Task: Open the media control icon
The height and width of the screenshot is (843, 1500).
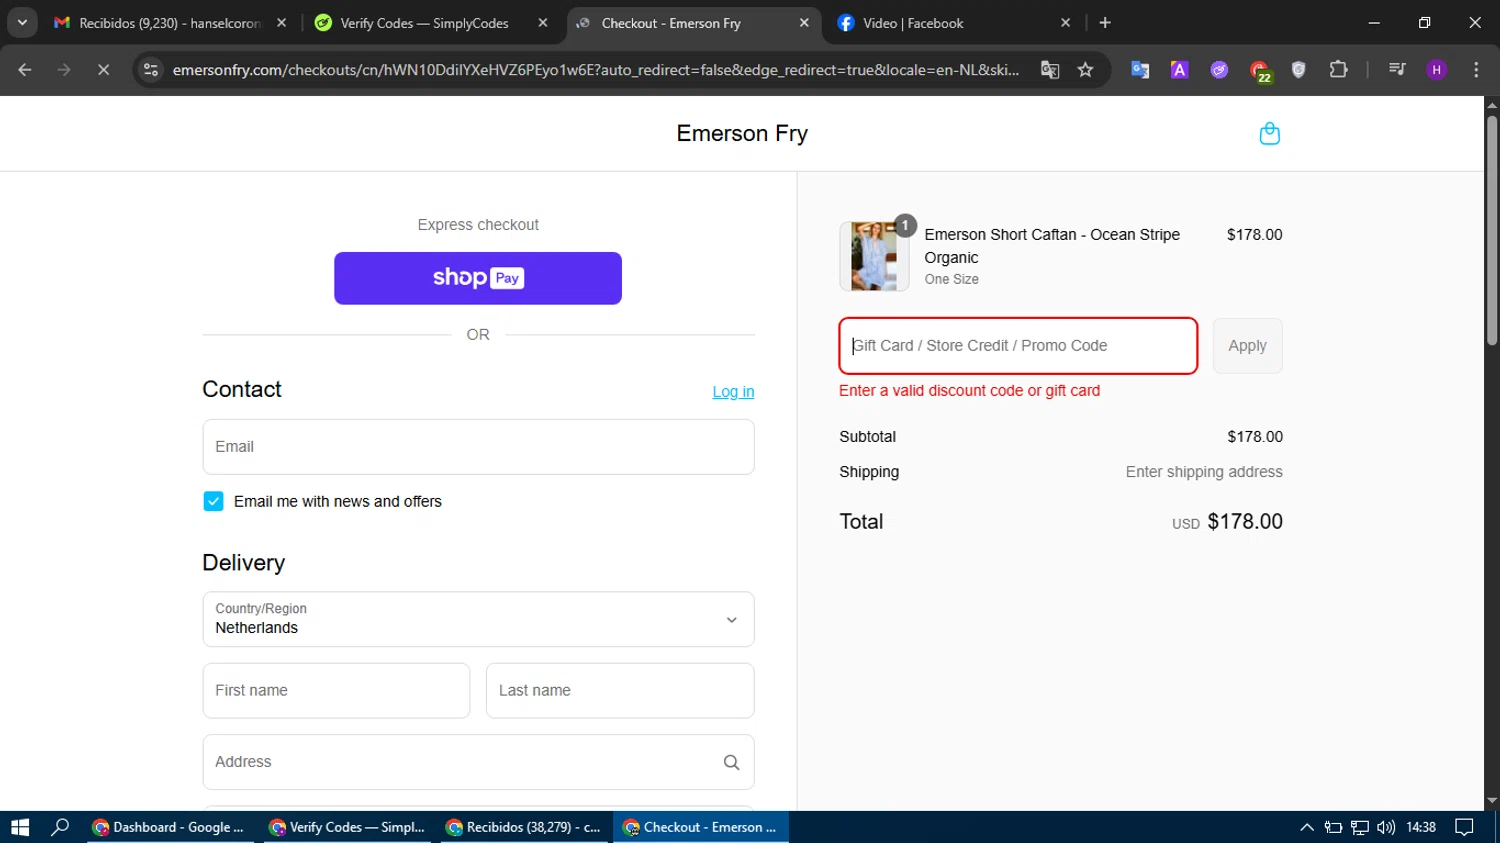Action: click(x=1397, y=70)
